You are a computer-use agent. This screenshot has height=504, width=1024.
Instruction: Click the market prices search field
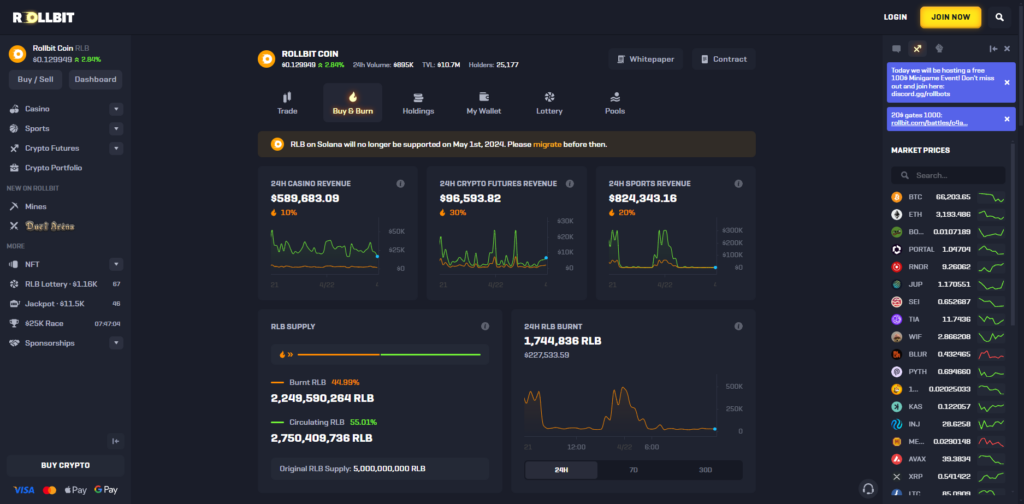tap(948, 176)
